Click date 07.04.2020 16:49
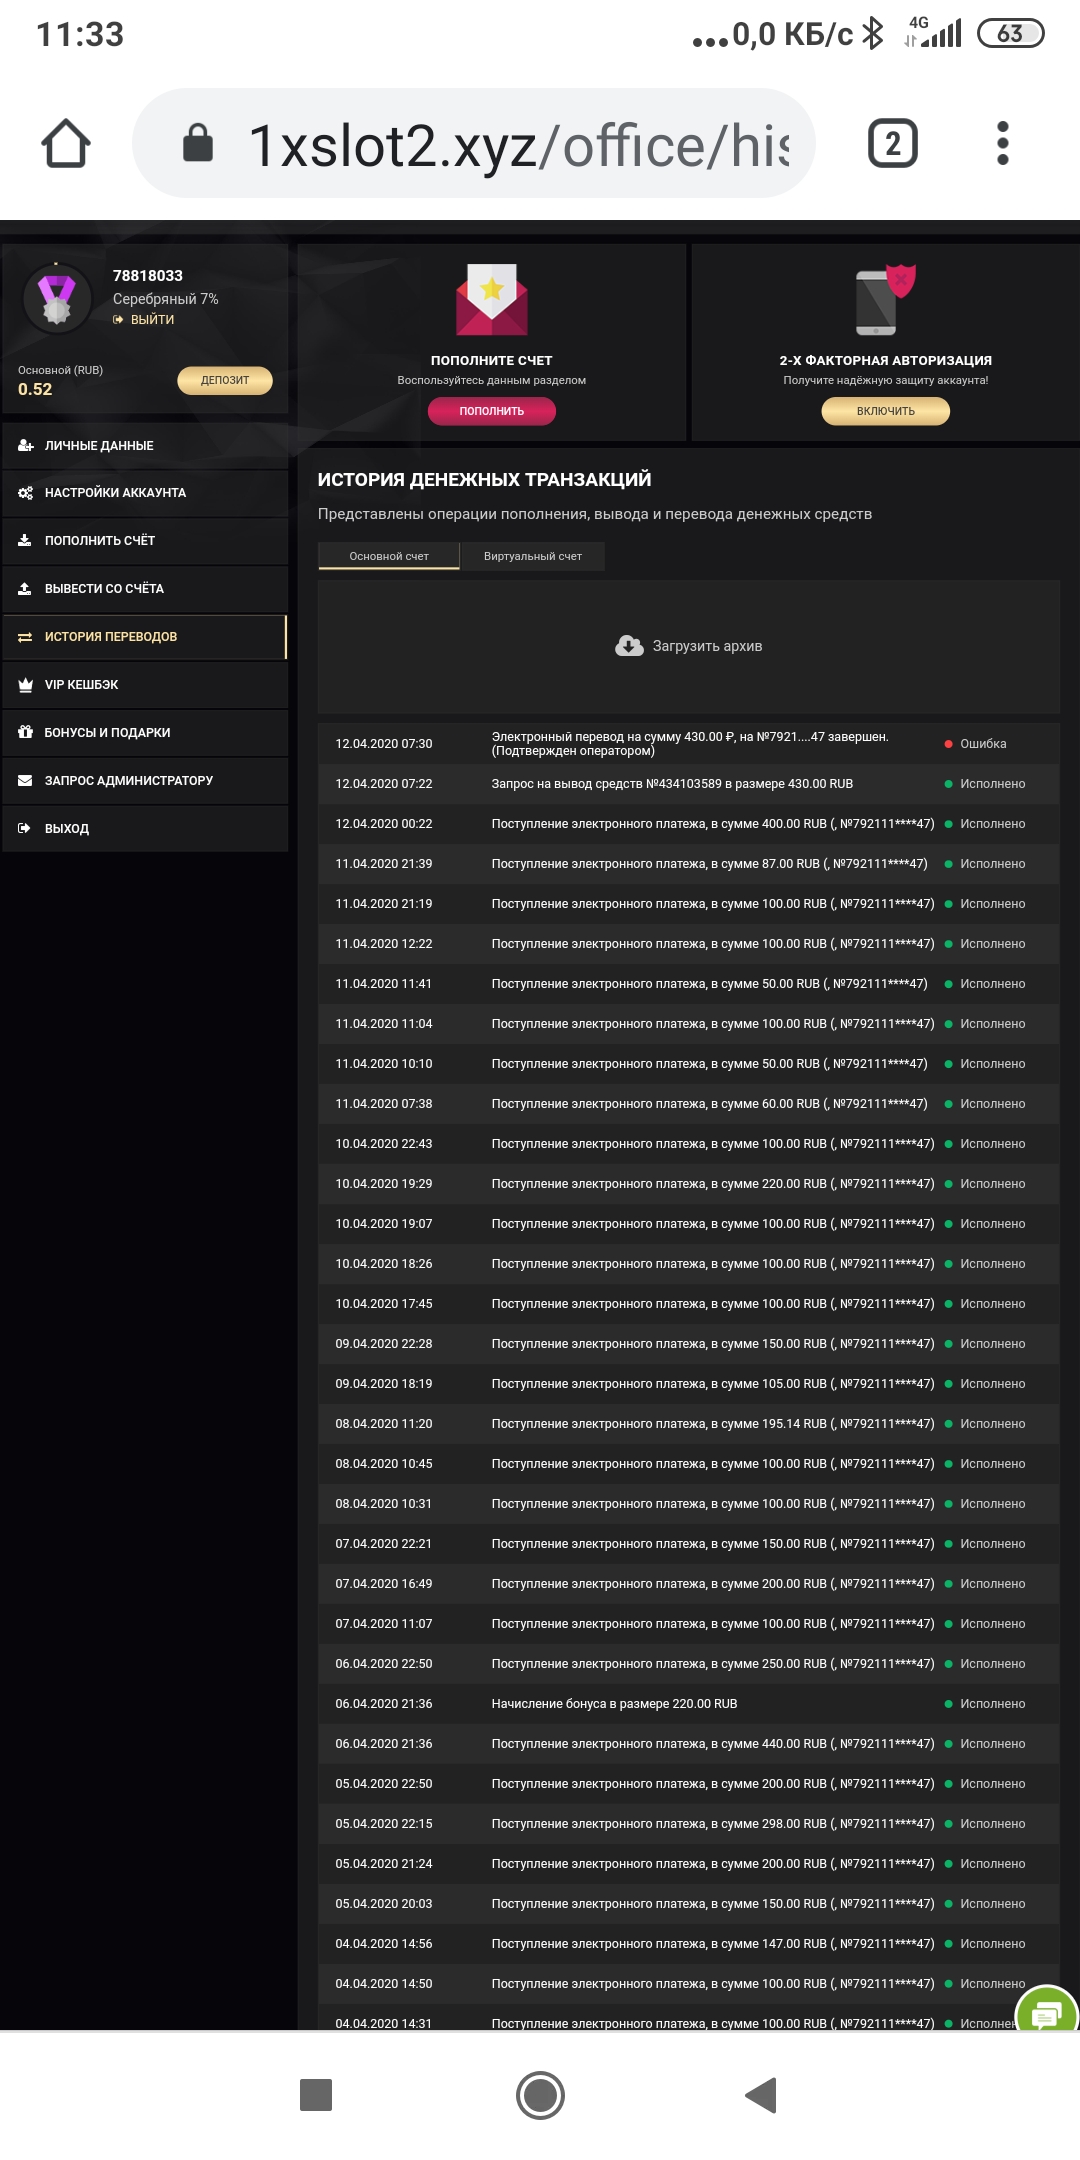This screenshot has width=1080, height=2160. click(384, 1584)
